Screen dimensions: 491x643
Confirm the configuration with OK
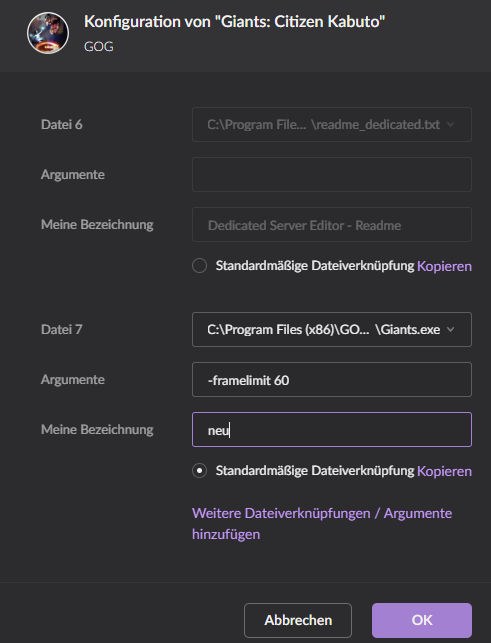(422, 620)
